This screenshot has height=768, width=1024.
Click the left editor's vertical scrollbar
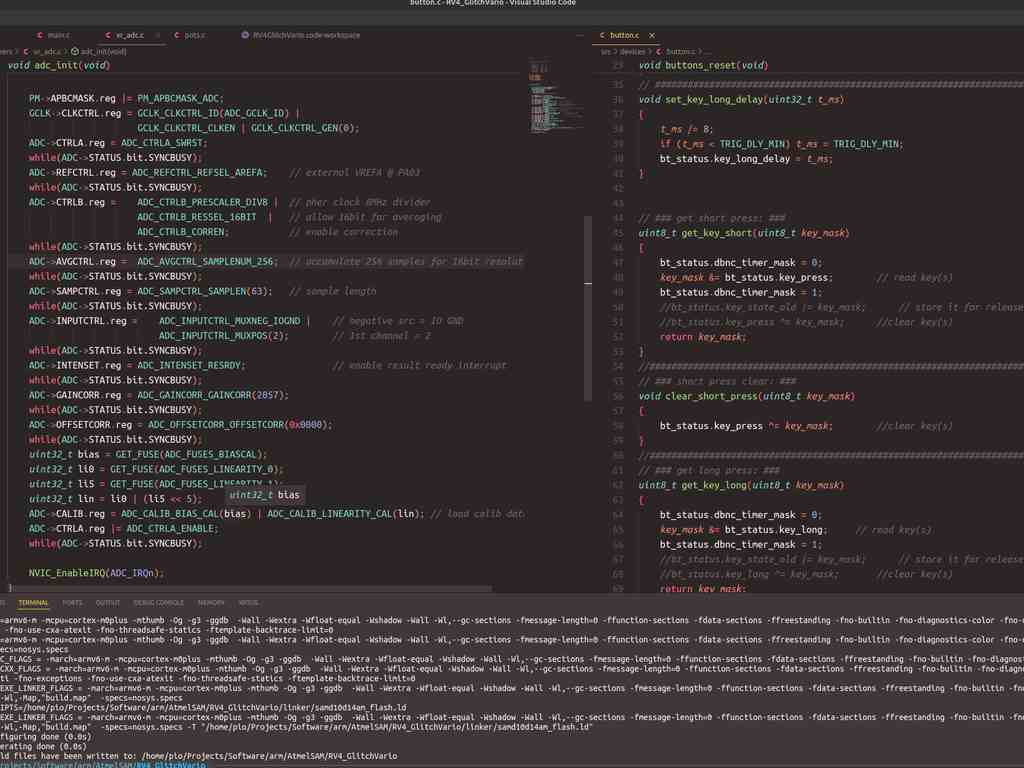pyautogui.click(x=588, y=308)
